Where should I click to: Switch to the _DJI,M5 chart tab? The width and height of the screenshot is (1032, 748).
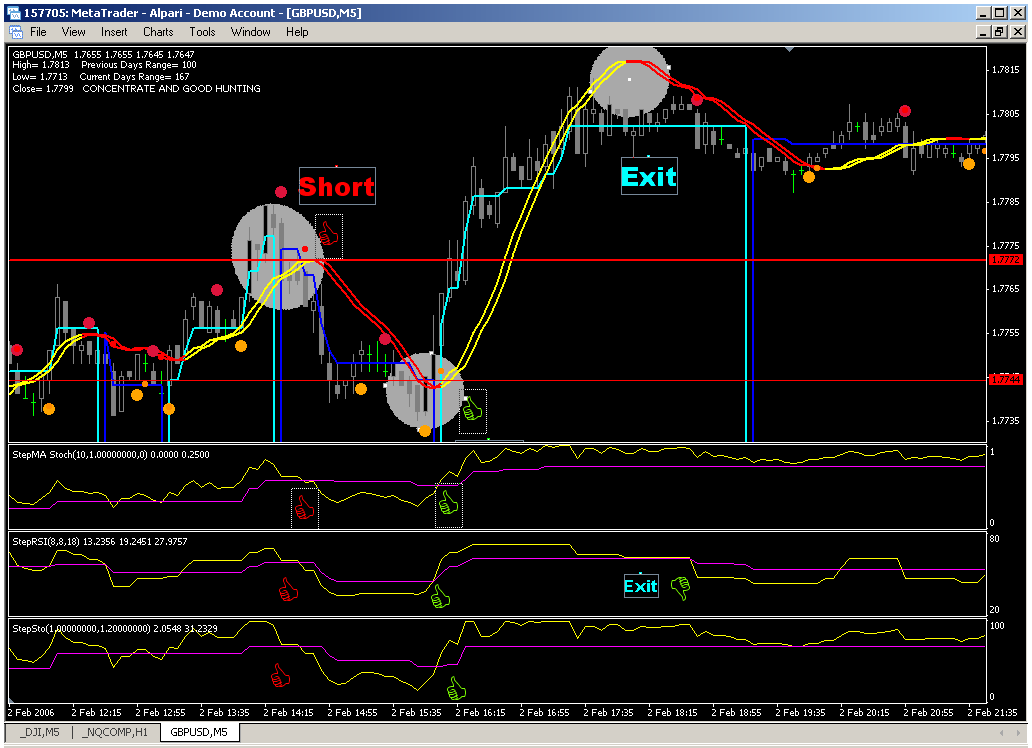39,732
